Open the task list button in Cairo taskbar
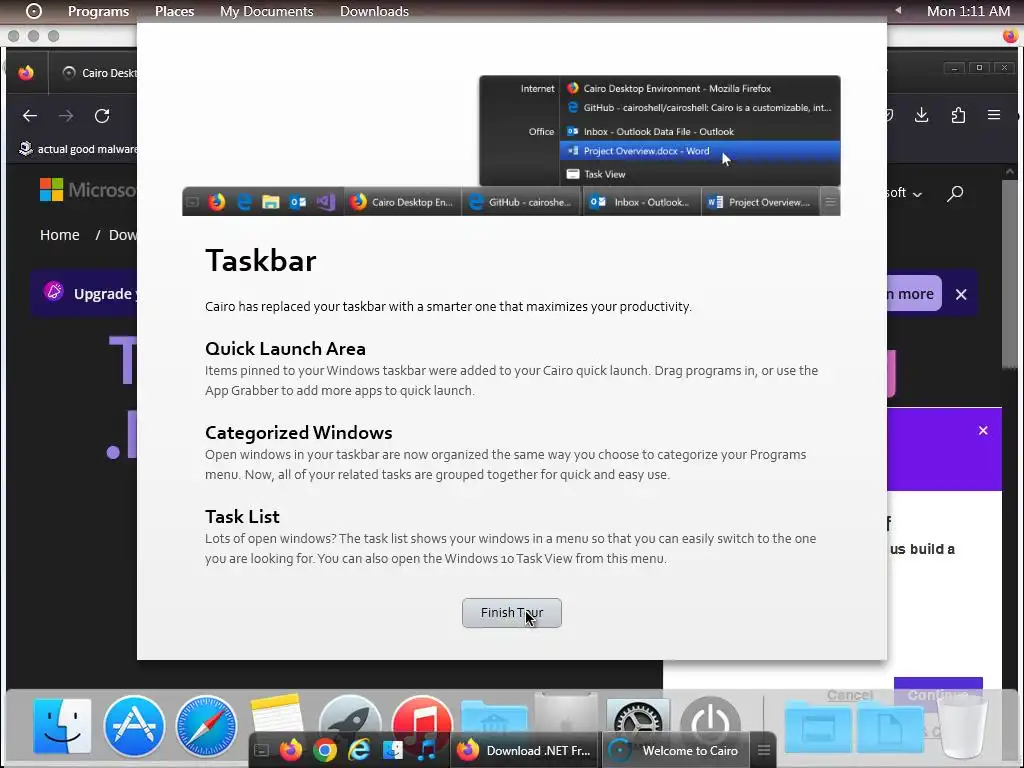 point(763,750)
